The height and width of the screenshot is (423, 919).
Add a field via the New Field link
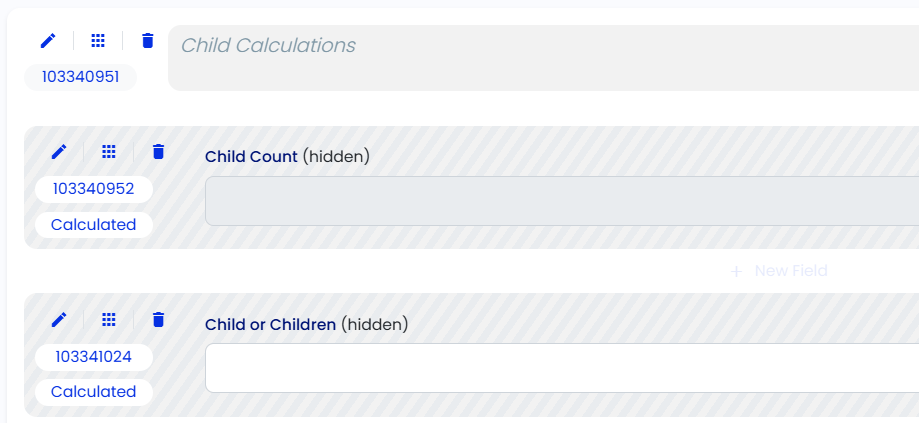tap(791, 271)
